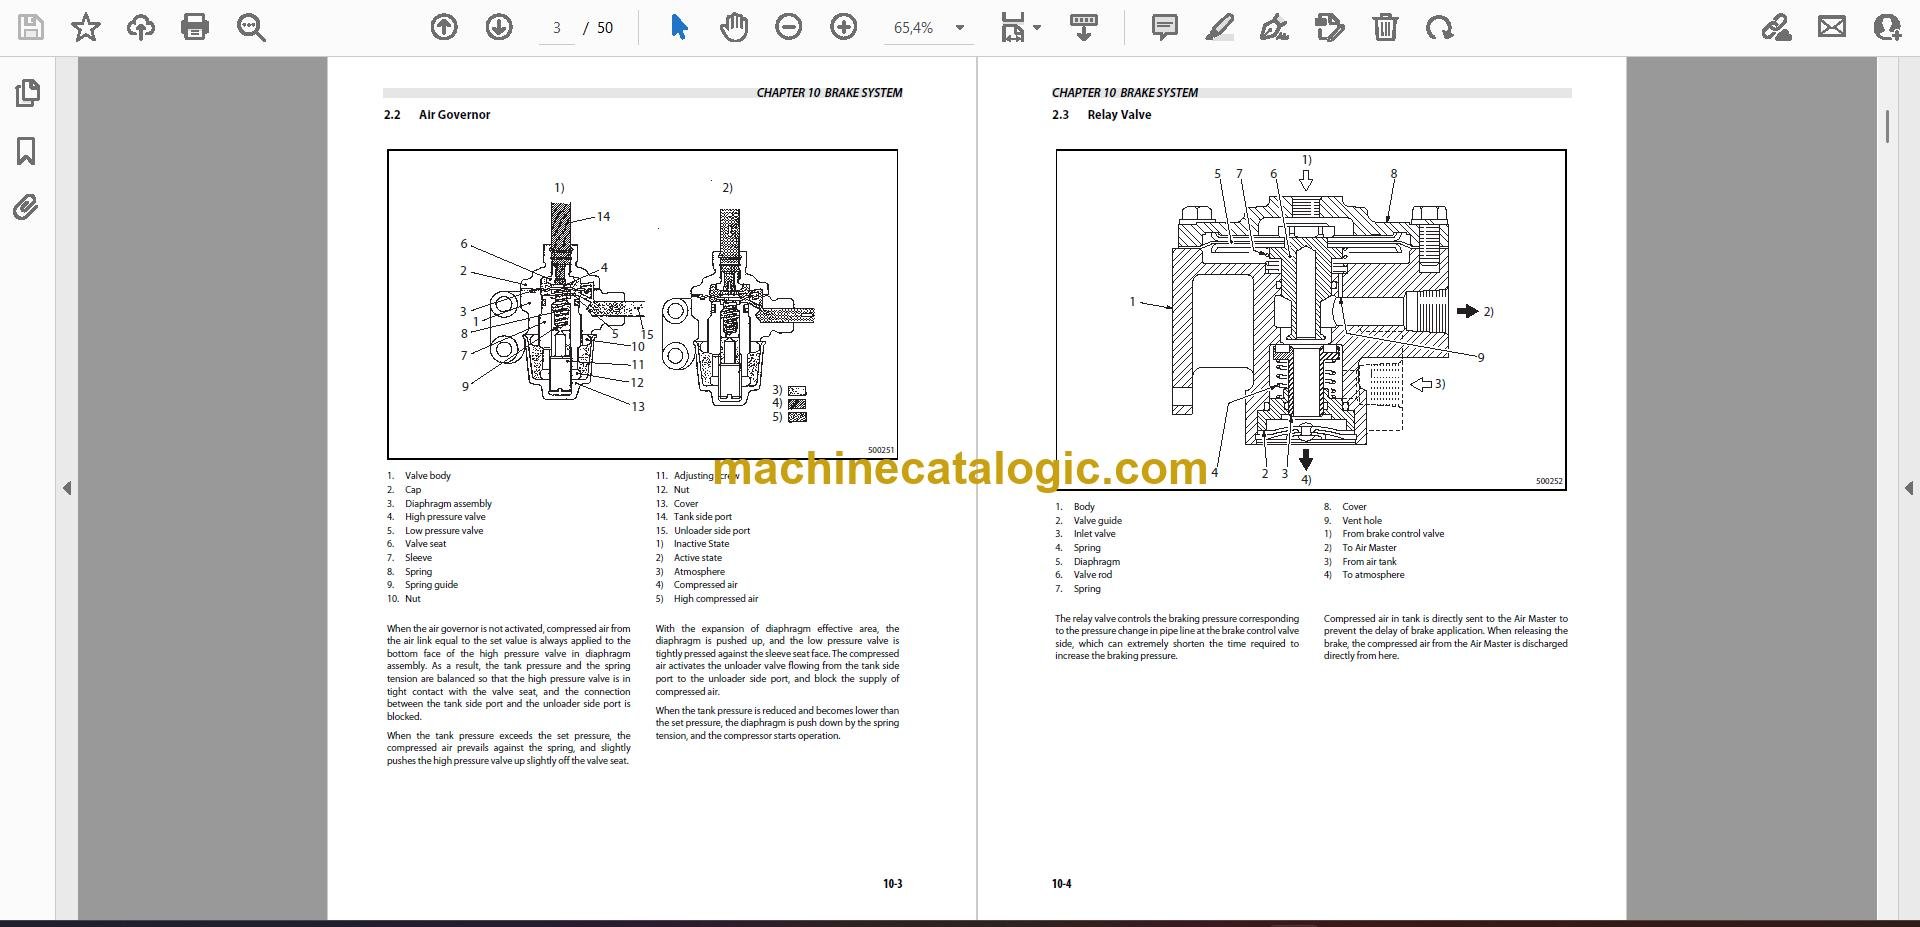The image size is (1920, 927).
Task: Click the current page number field
Action: [557, 28]
